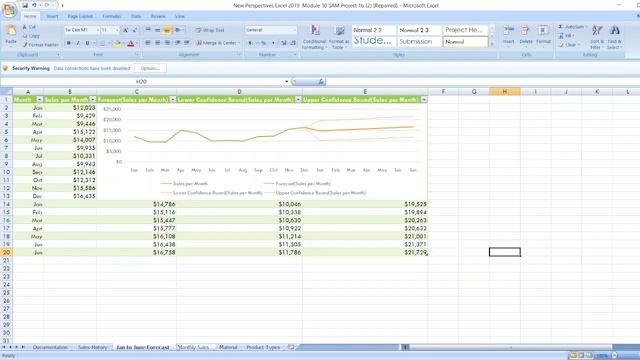Toggle Center horizontal alignment
Viewport: 640px width, 360px height.
pyautogui.click(x=158, y=43)
